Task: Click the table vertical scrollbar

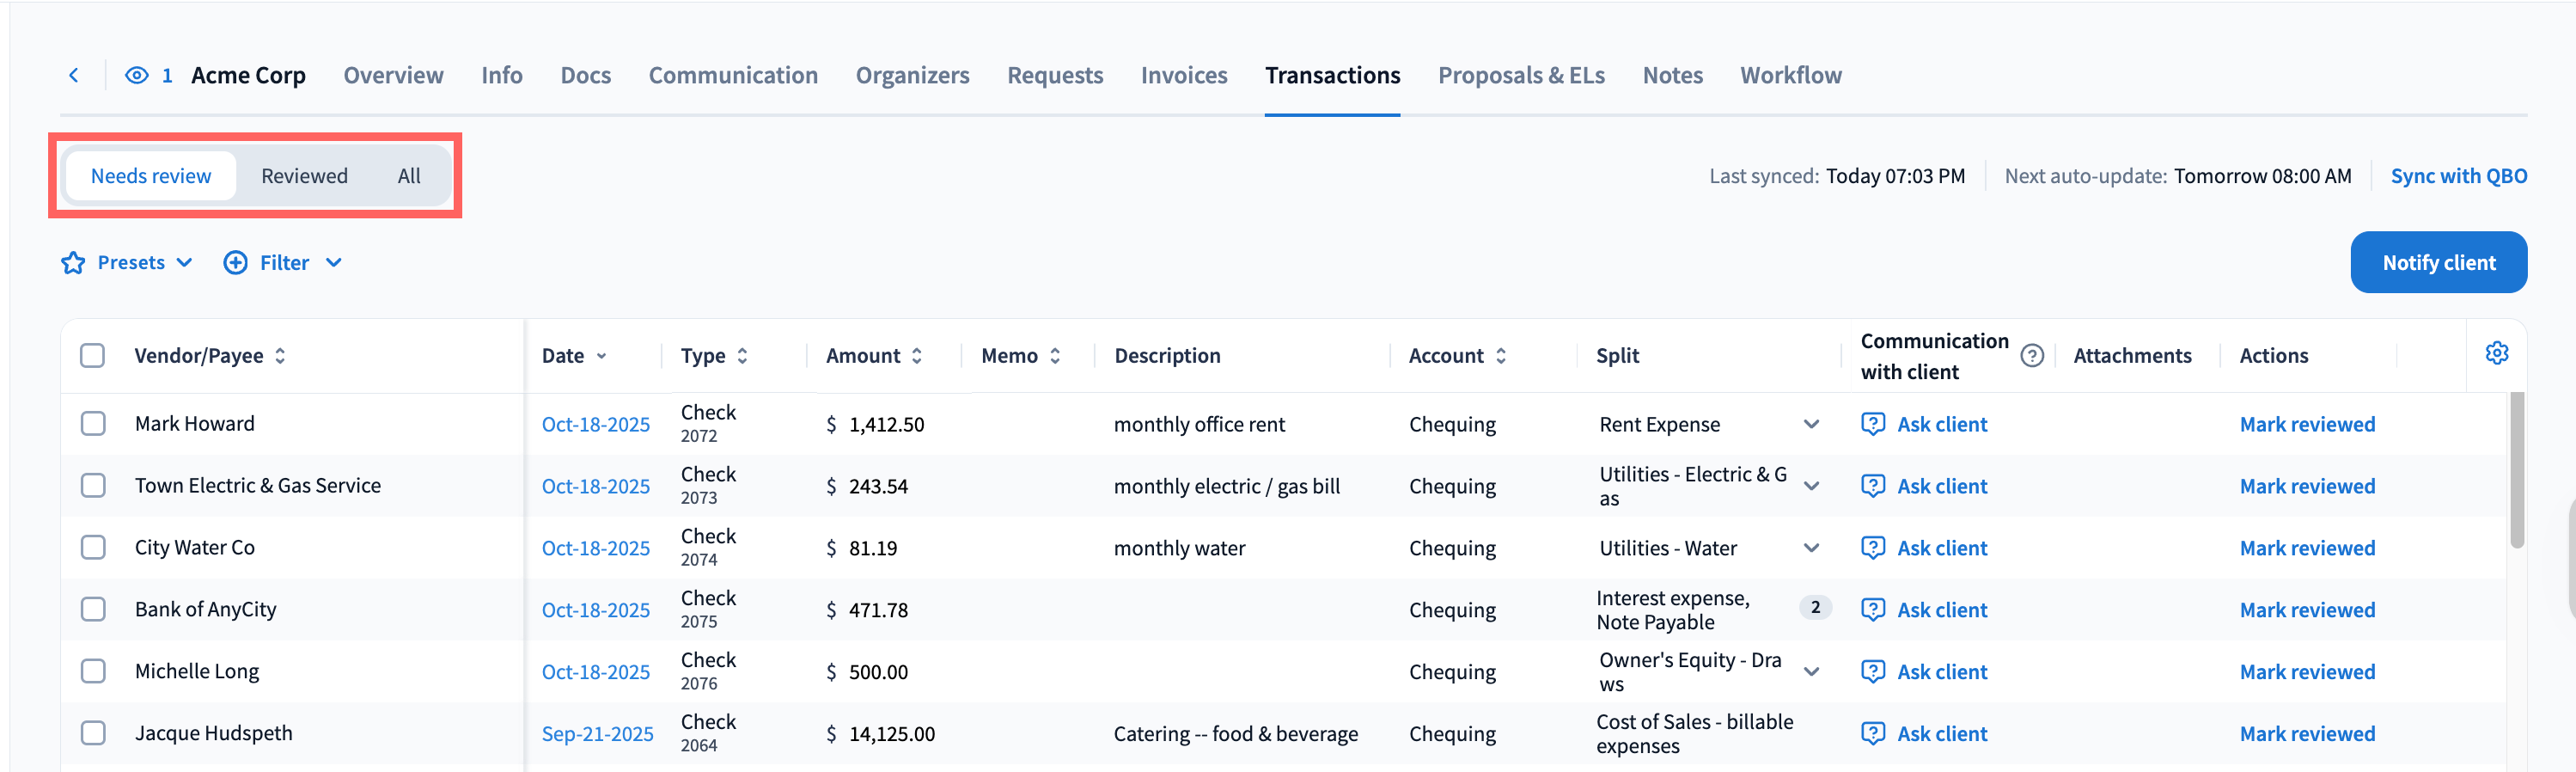Action: click(2516, 470)
